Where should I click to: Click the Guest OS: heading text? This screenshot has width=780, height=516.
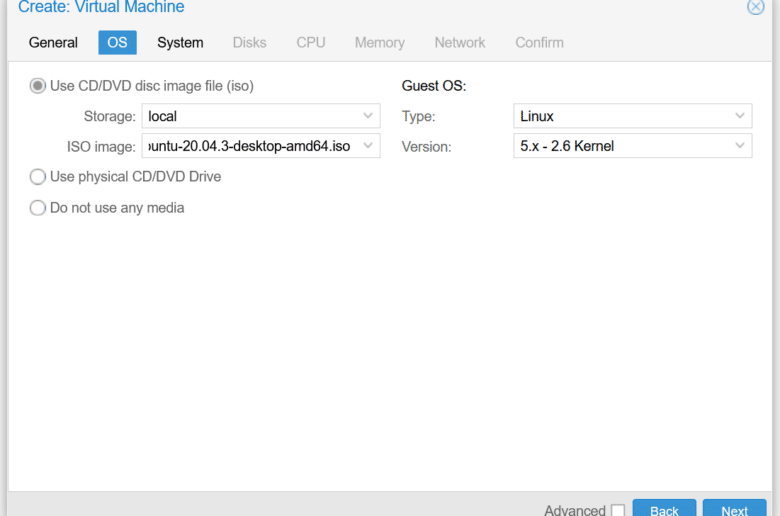click(434, 86)
